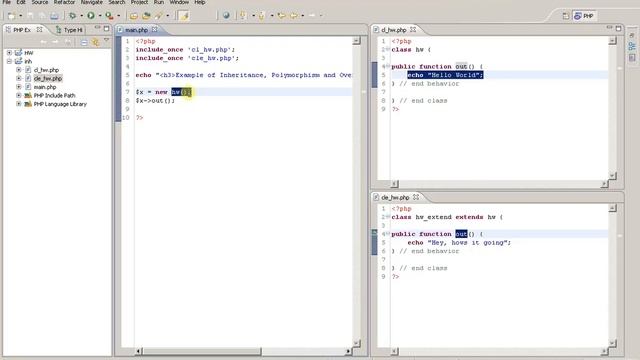Minimize the PHP Explorer panel

97,28
